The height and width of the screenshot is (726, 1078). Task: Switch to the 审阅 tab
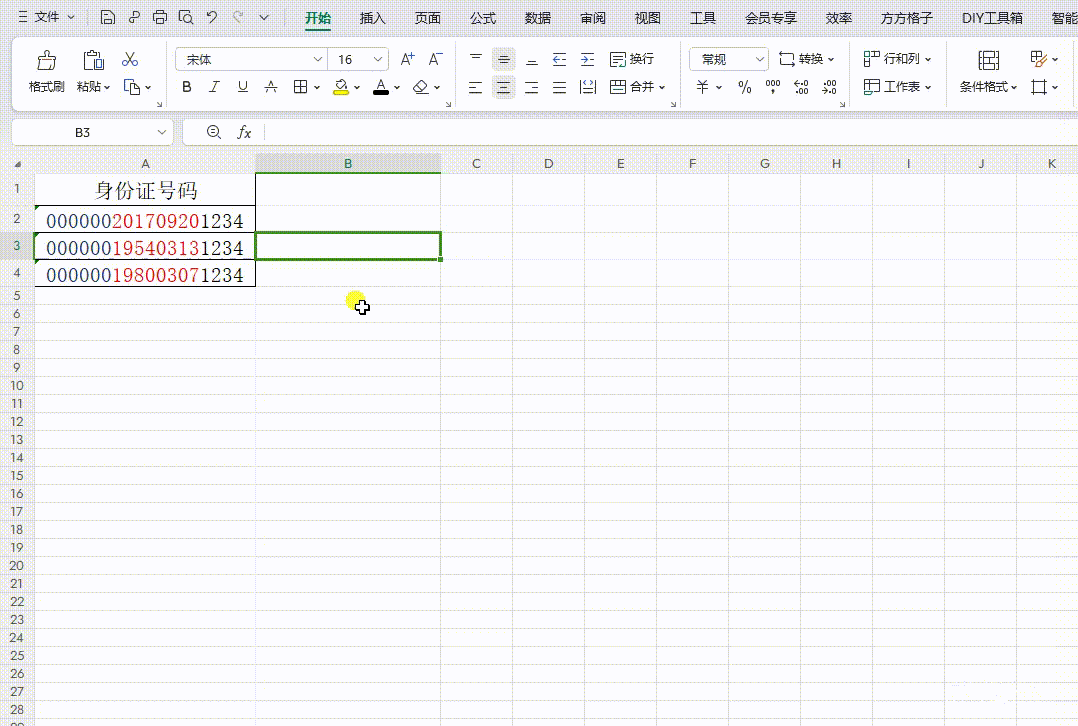point(593,19)
